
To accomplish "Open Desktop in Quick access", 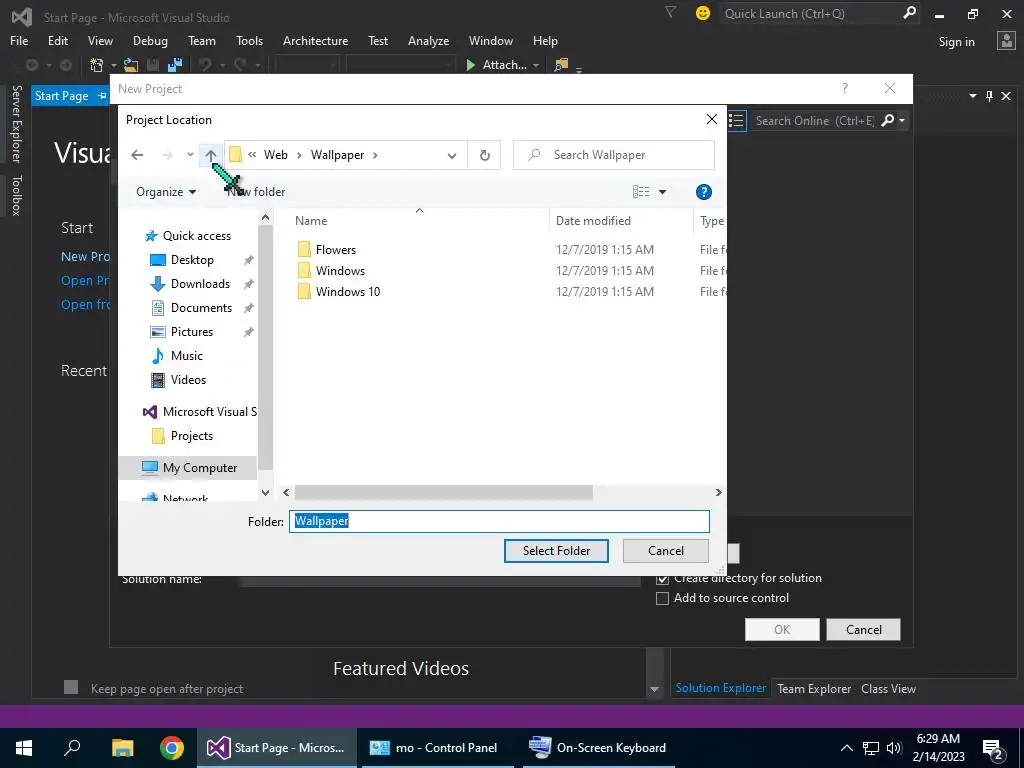I will pyautogui.click(x=192, y=260).
